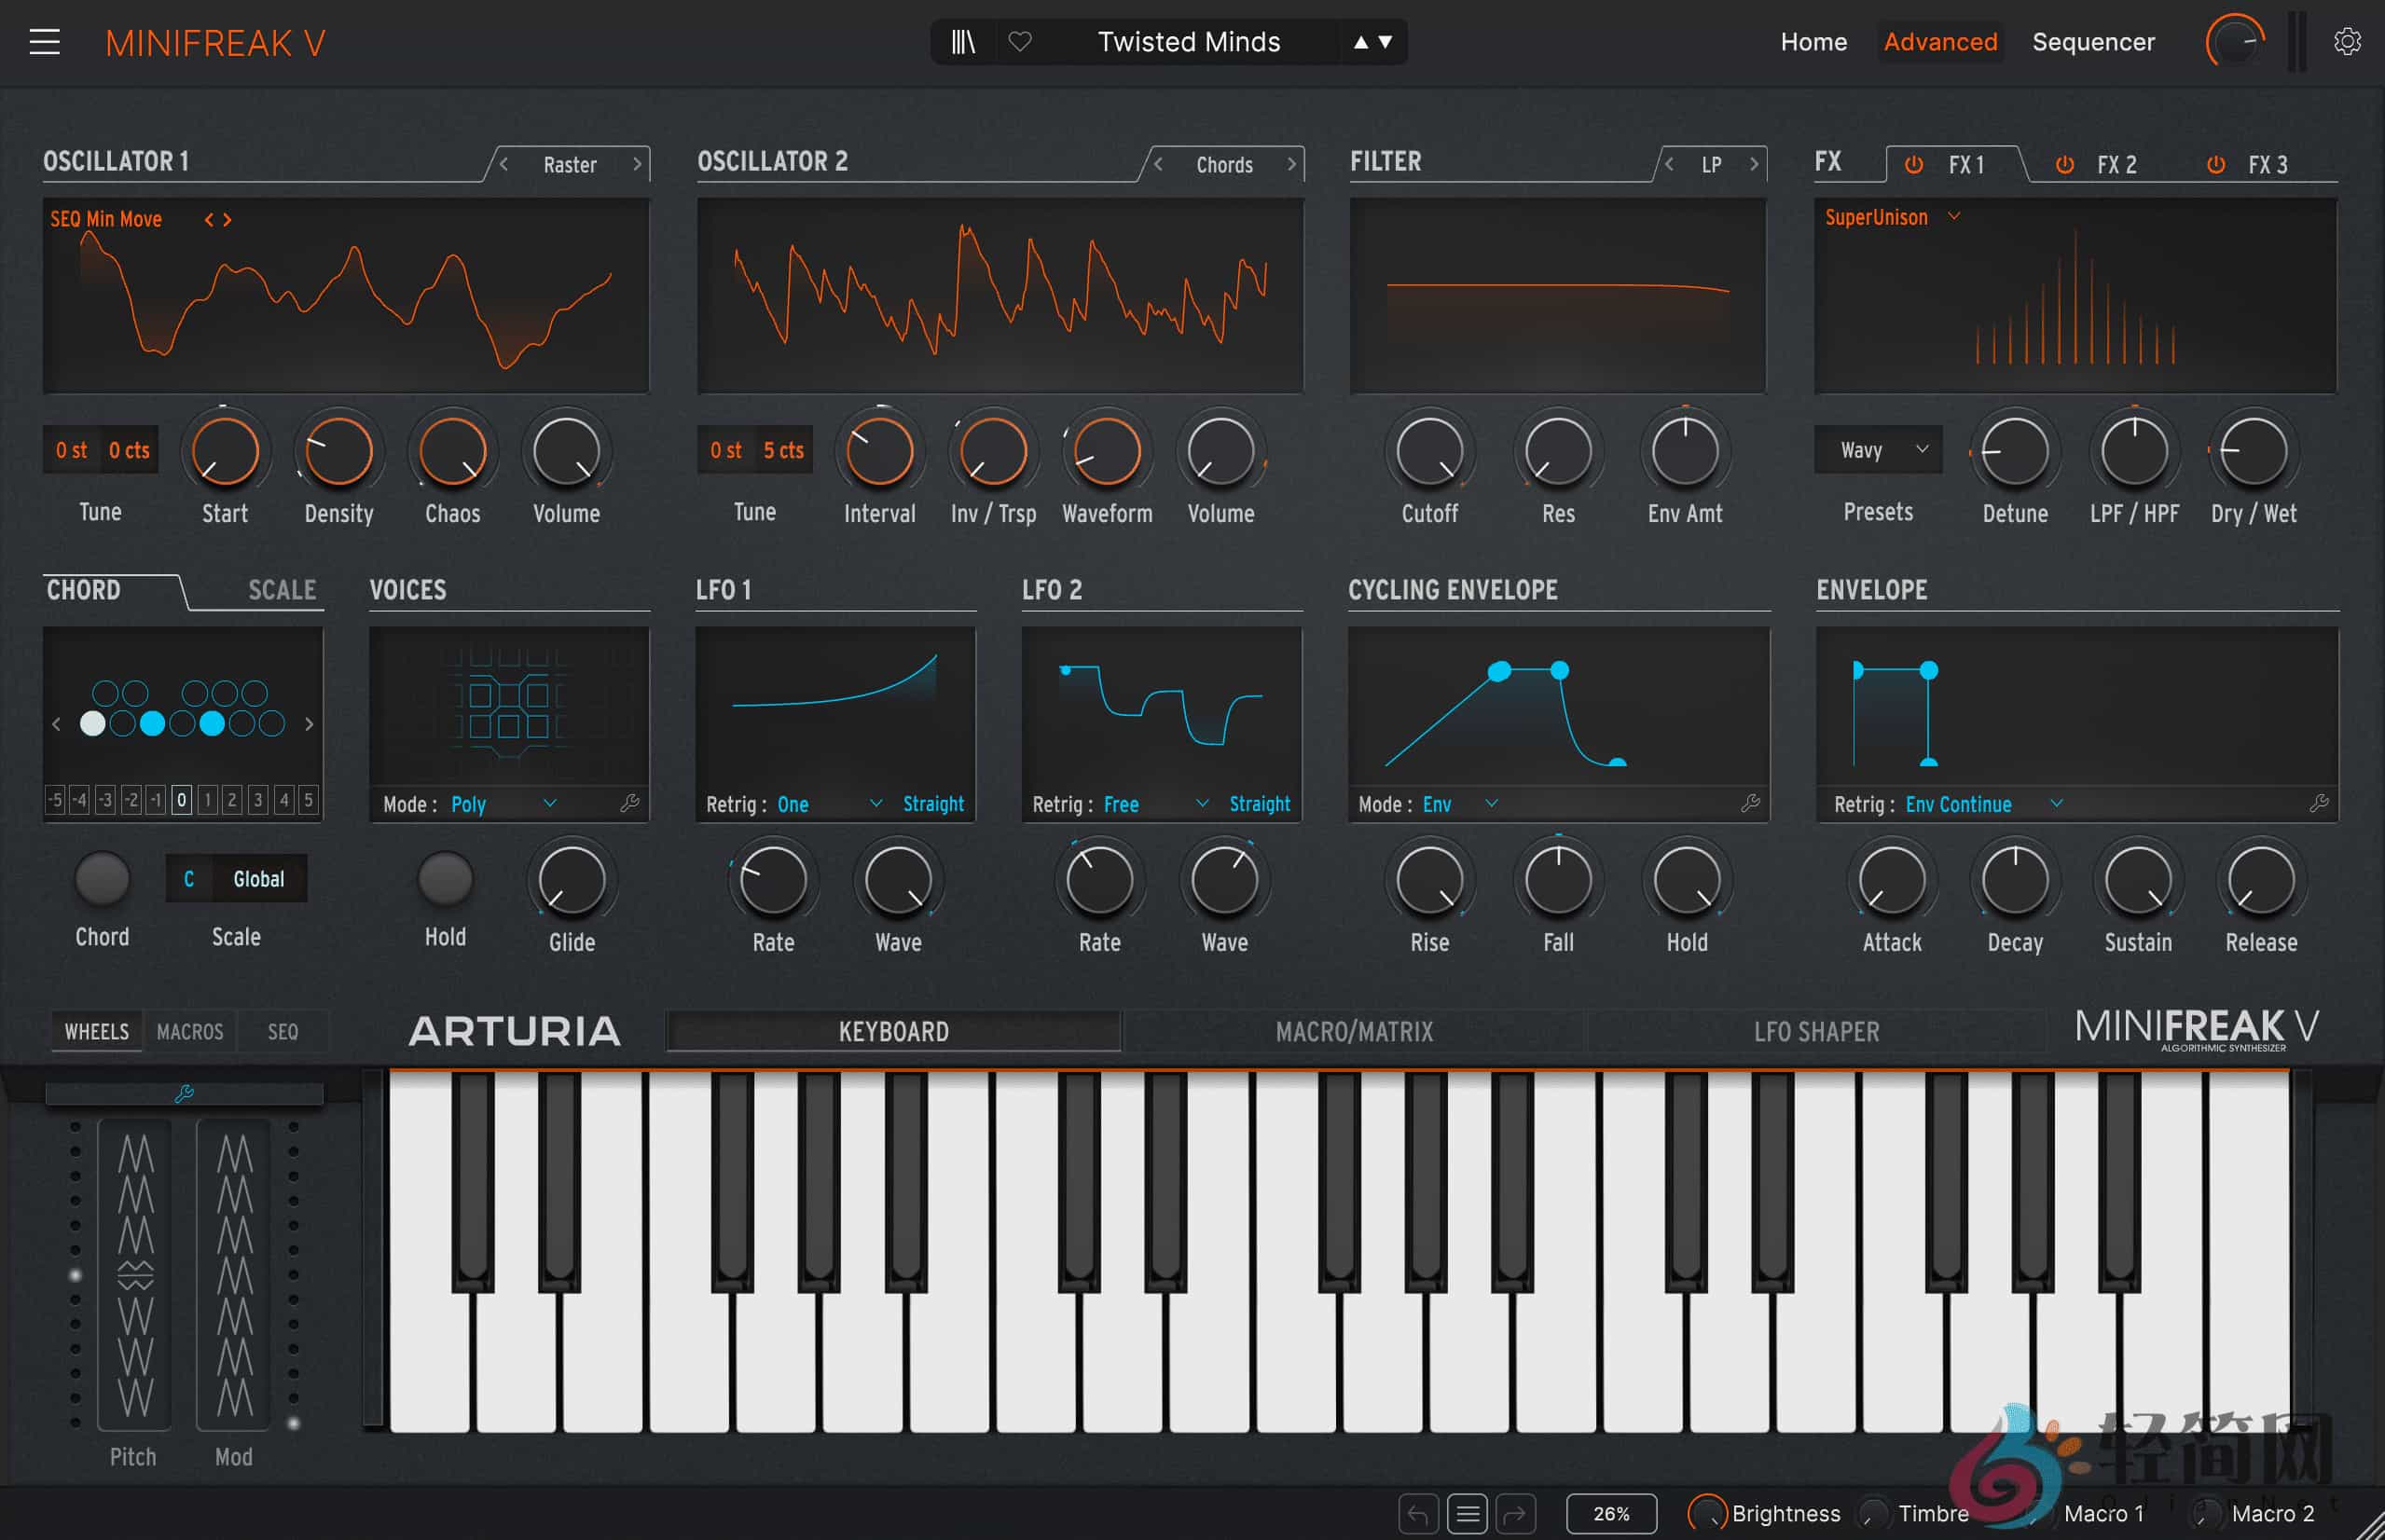Viewport: 2385px width, 1540px height.
Task: Click the filter Cutoff knob
Action: [1429, 452]
